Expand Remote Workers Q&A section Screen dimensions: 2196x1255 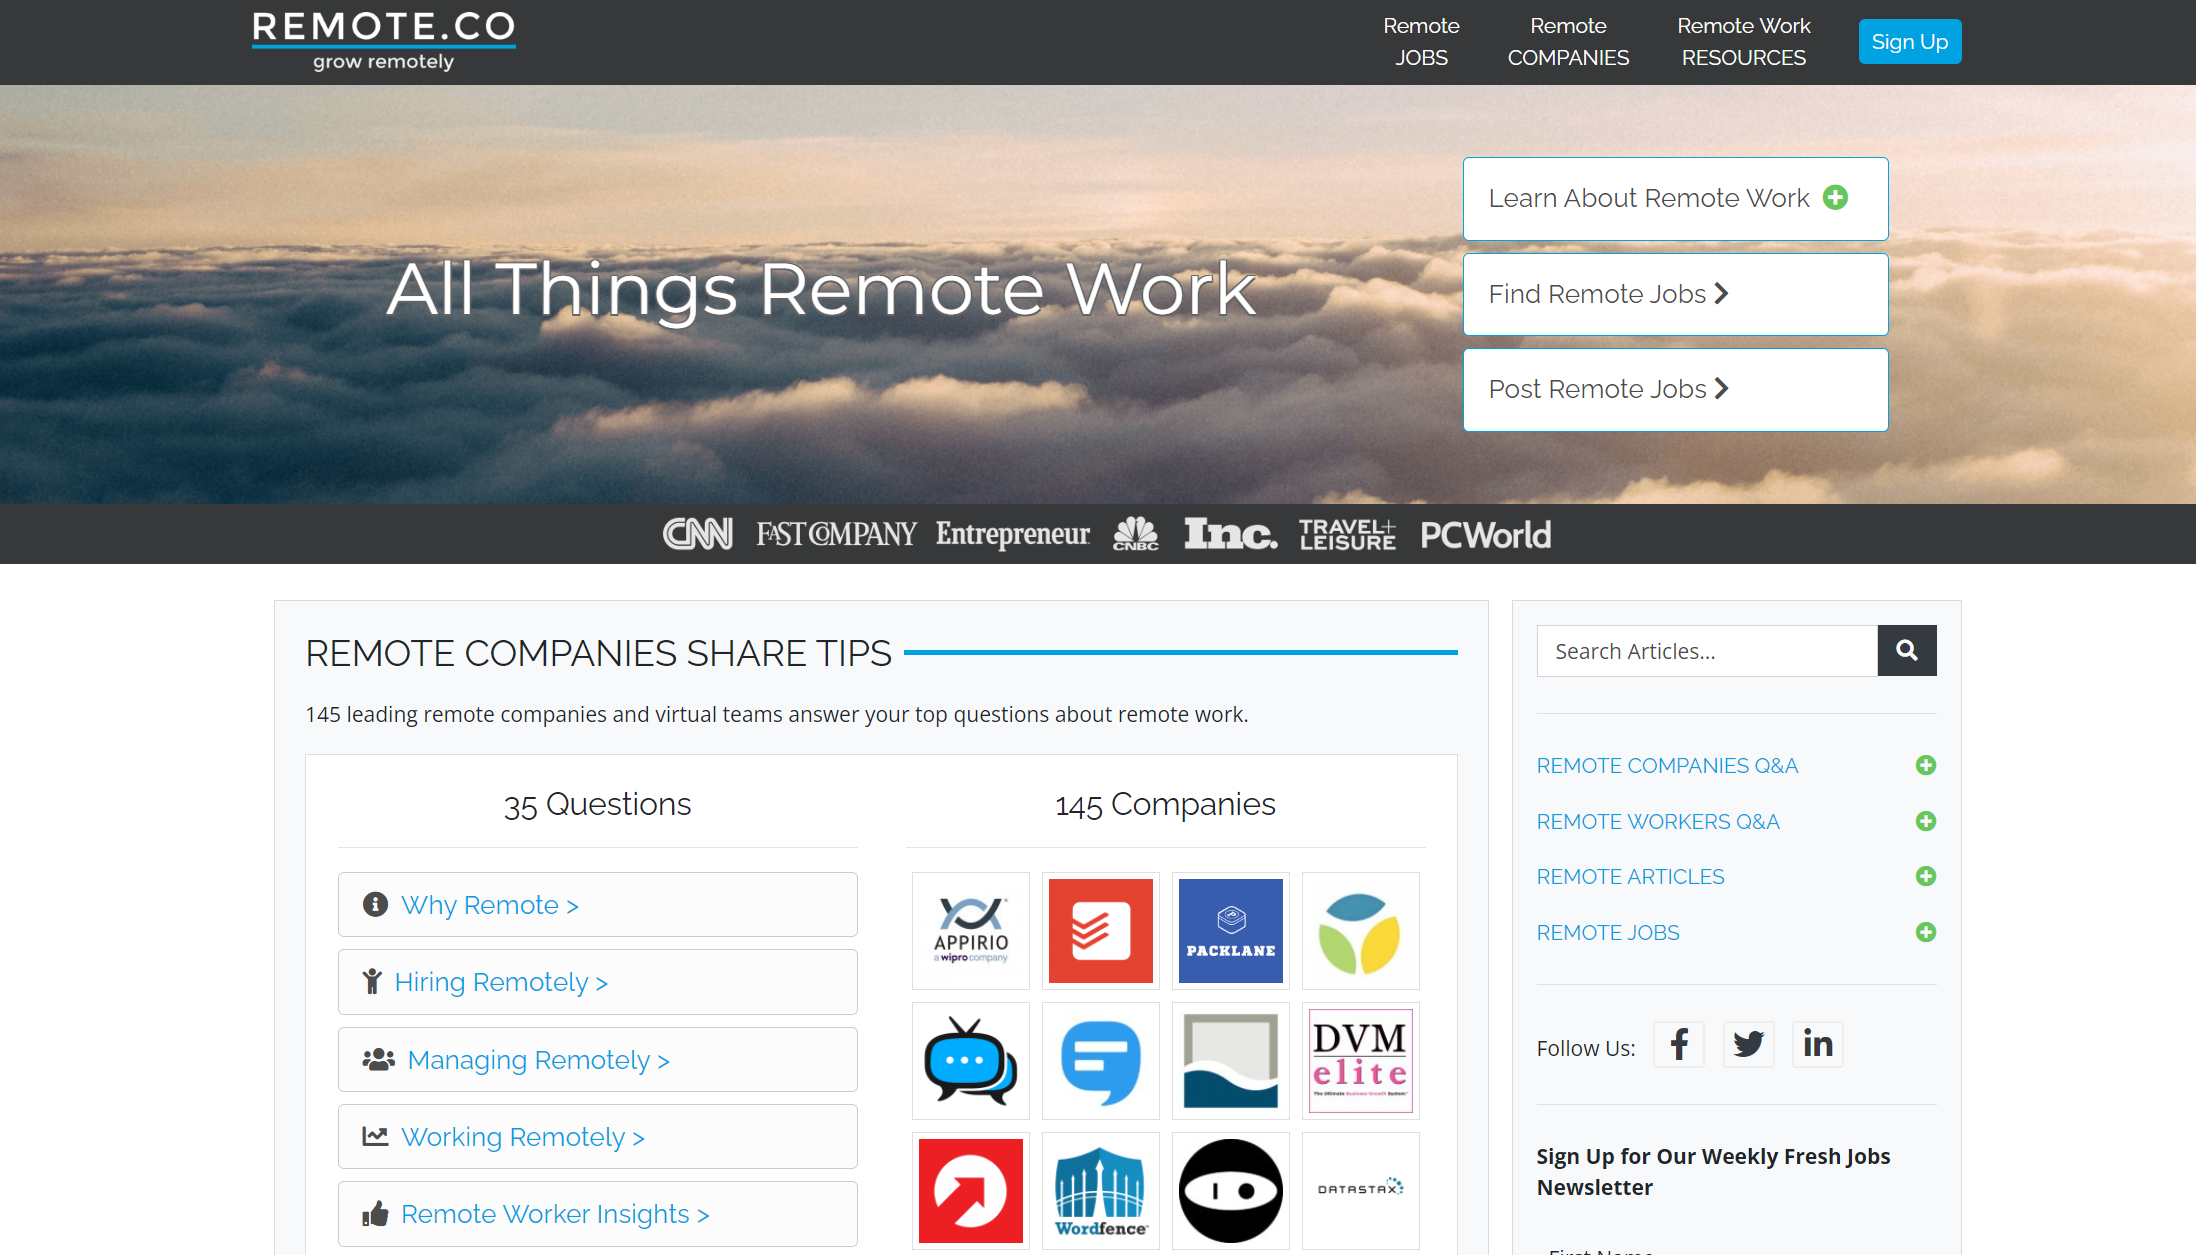(x=1925, y=822)
